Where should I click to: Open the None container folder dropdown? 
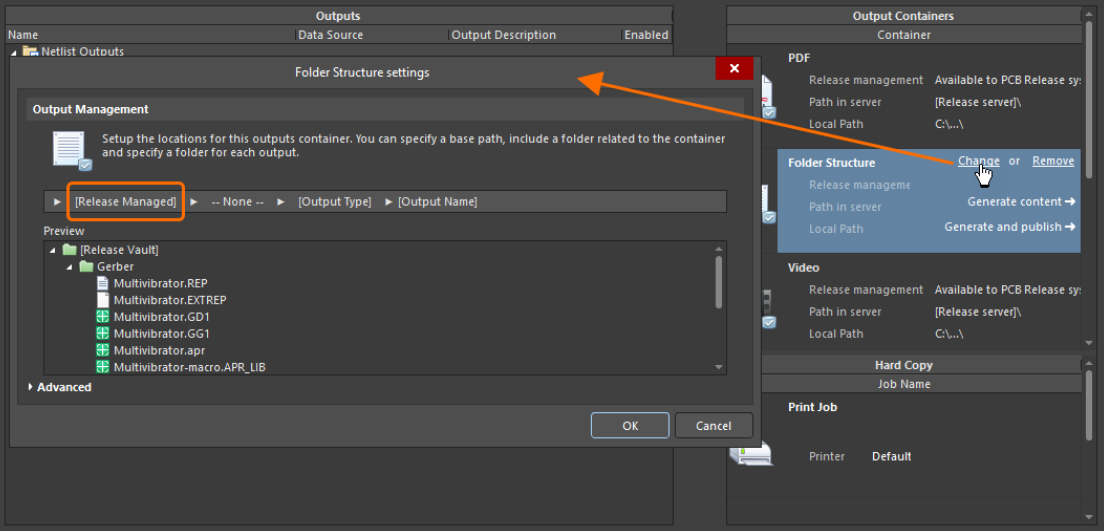coord(237,202)
